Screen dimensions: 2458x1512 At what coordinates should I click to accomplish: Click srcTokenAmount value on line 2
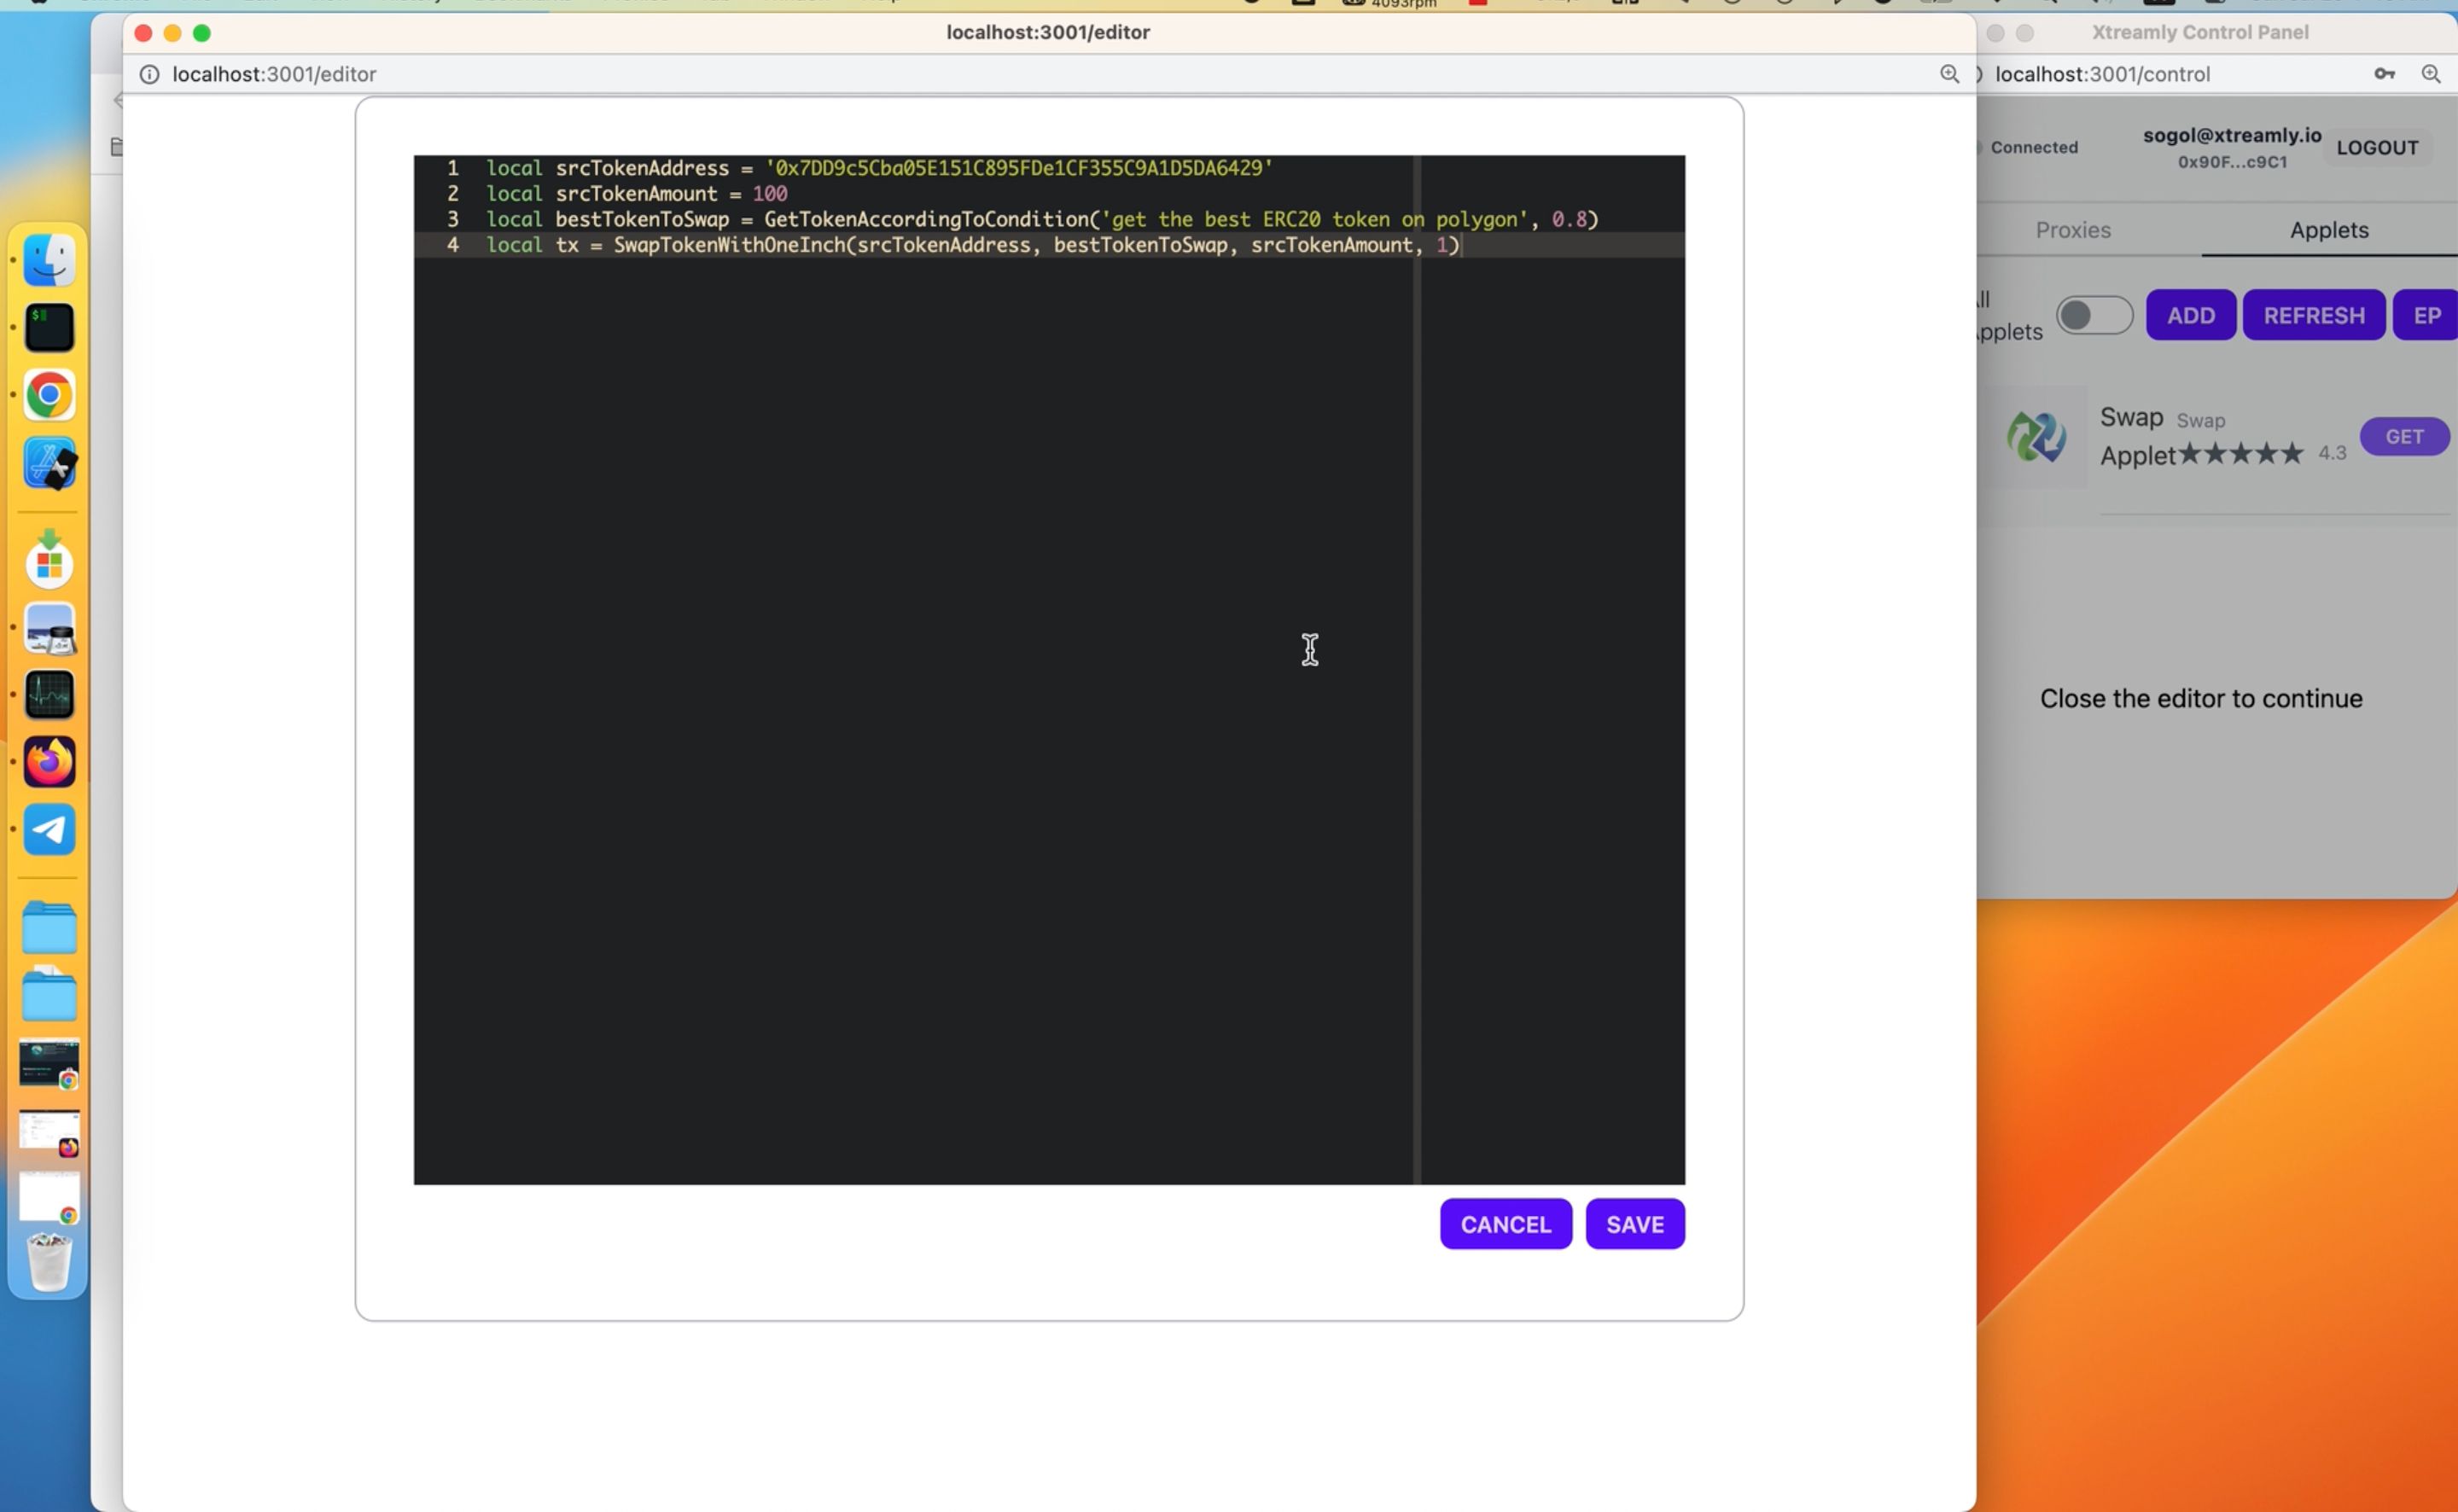coord(767,193)
